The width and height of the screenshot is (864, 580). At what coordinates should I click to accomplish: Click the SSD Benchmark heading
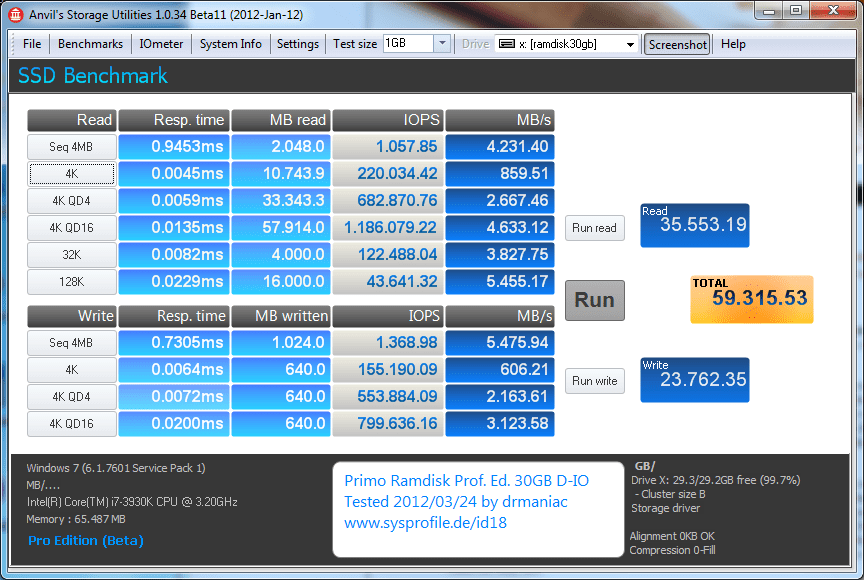(93, 75)
